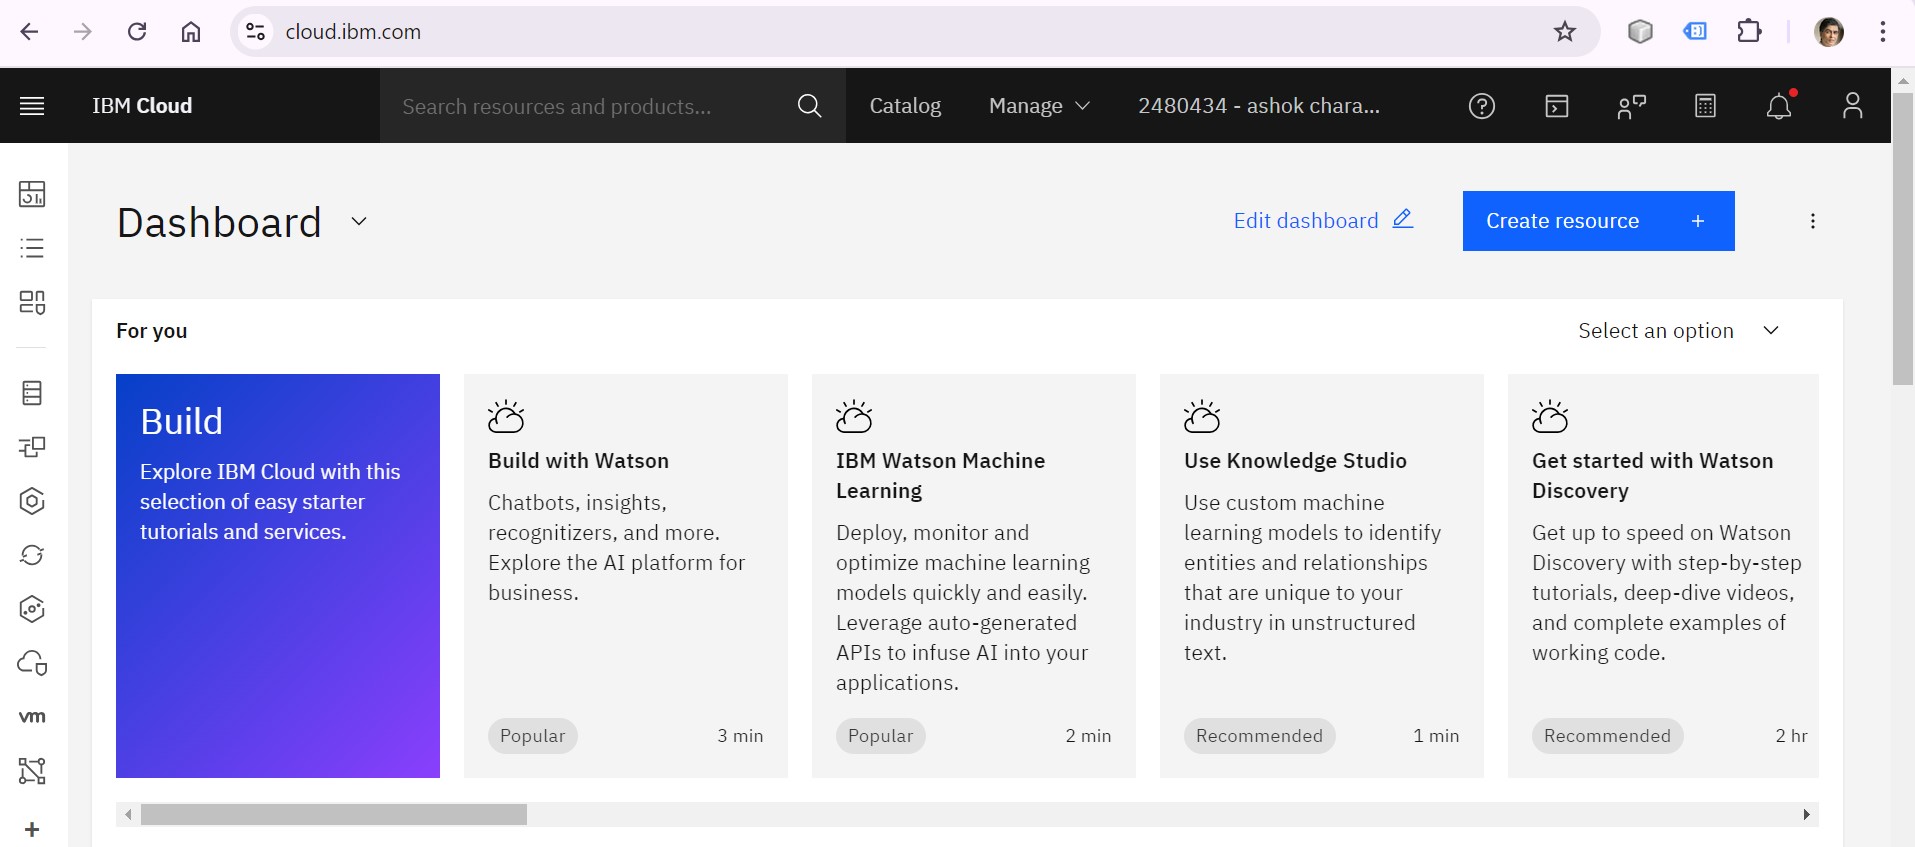Click the Edit dashboard link
This screenshot has height=847, width=1915.
pos(1323,220)
